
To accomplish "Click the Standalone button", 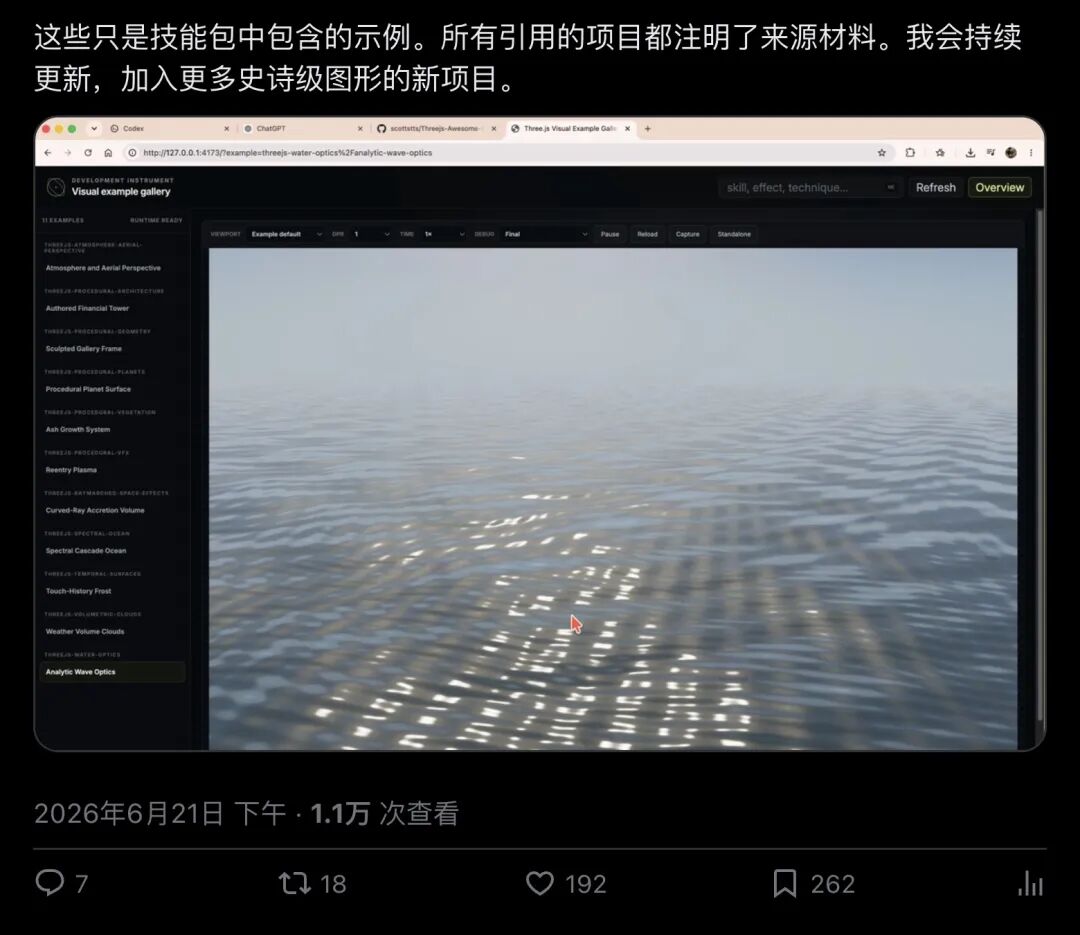I will [734, 234].
